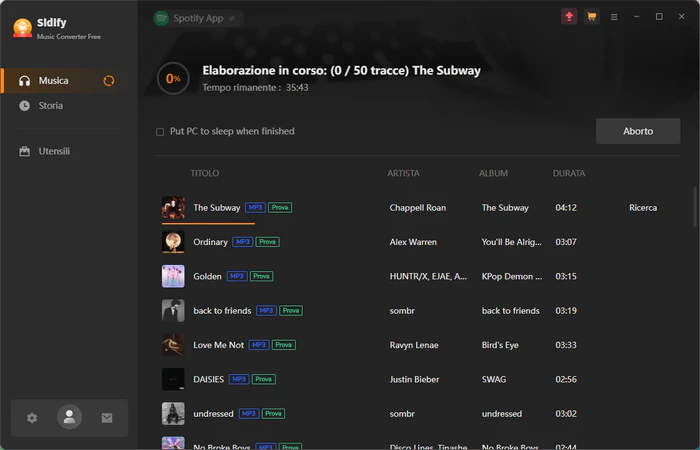Viewport: 700px width, 450px height.
Task: Click the orange converting spinner icon
Action: point(108,81)
